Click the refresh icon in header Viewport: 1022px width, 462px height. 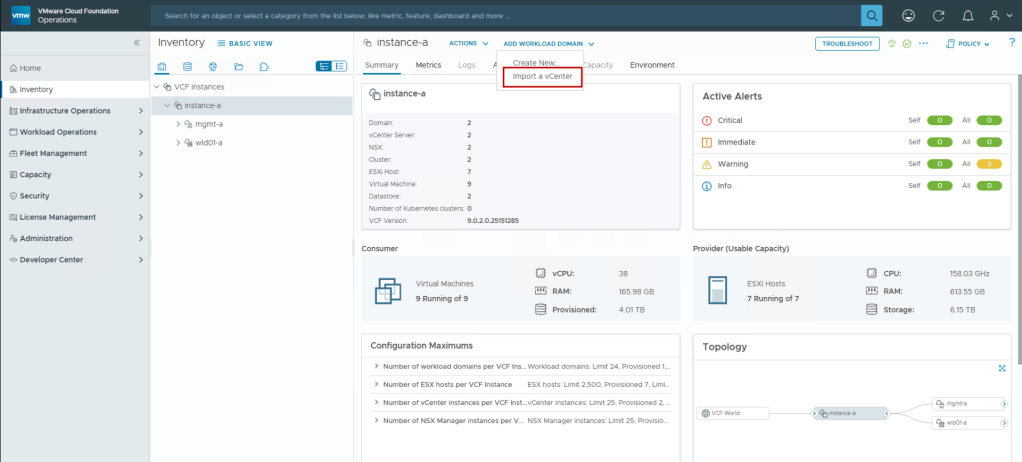tap(939, 16)
